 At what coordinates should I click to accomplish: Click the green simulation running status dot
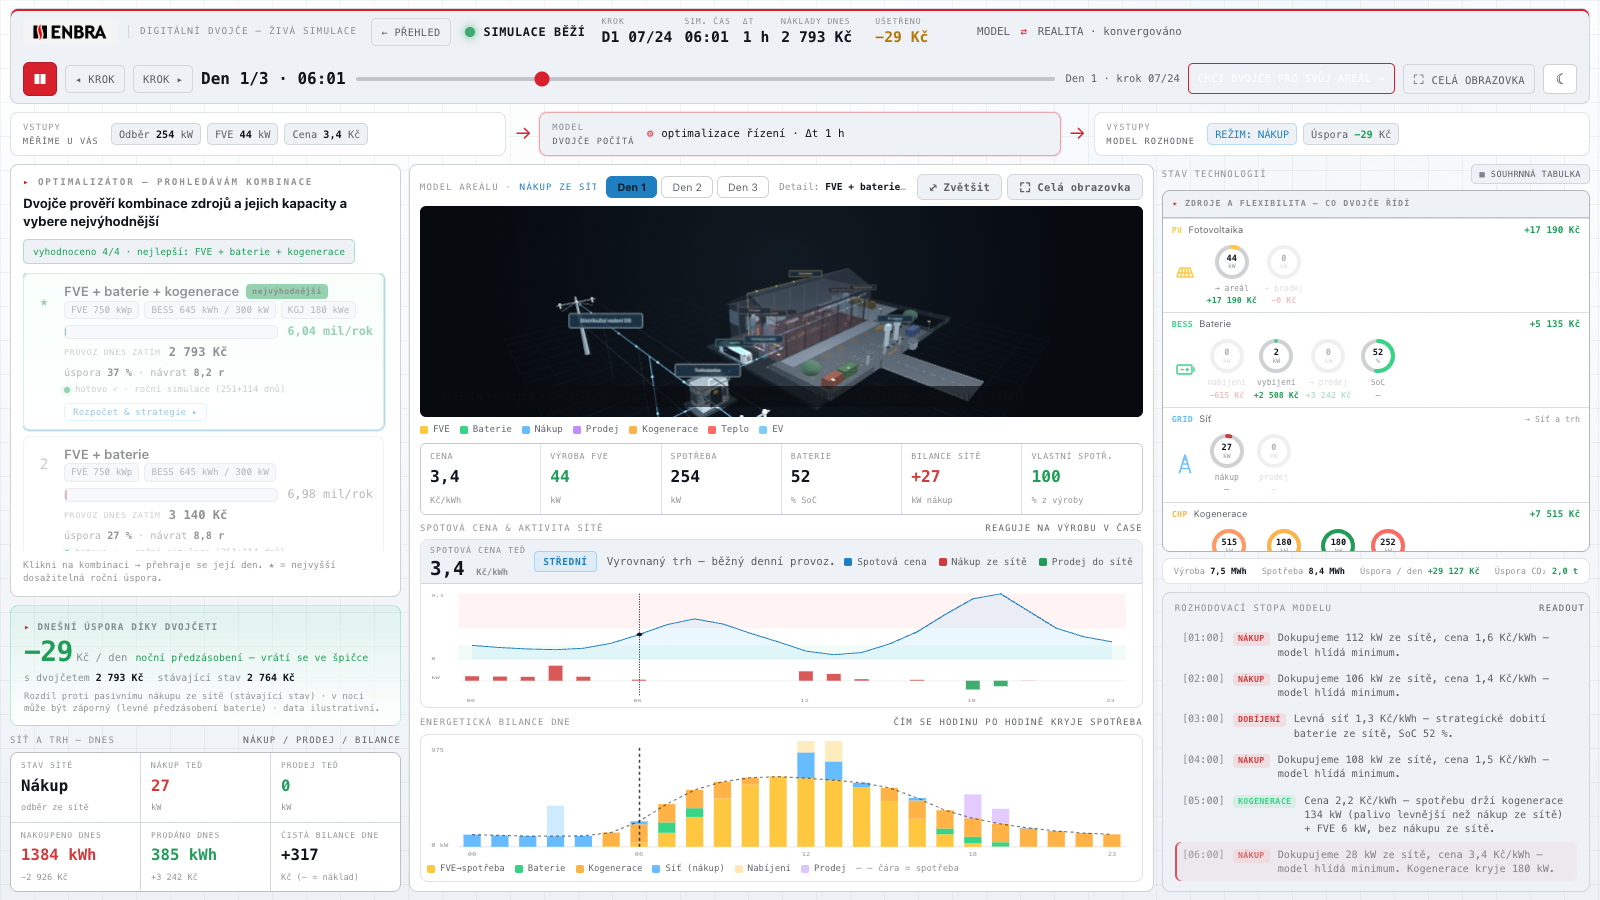(470, 32)
